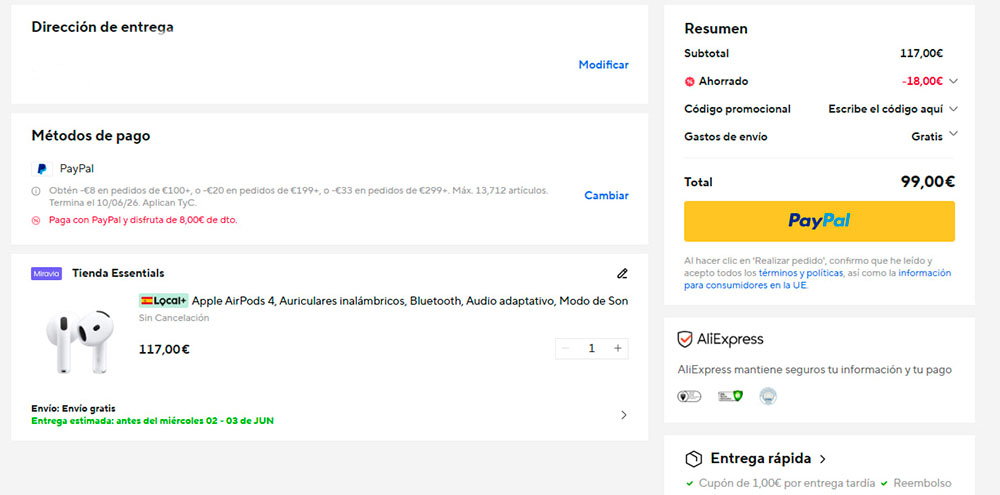Image resolution: width=1000 pixels, height=495 pixels.
Task: Click the first security certification badge
Action: pos(689,397)
